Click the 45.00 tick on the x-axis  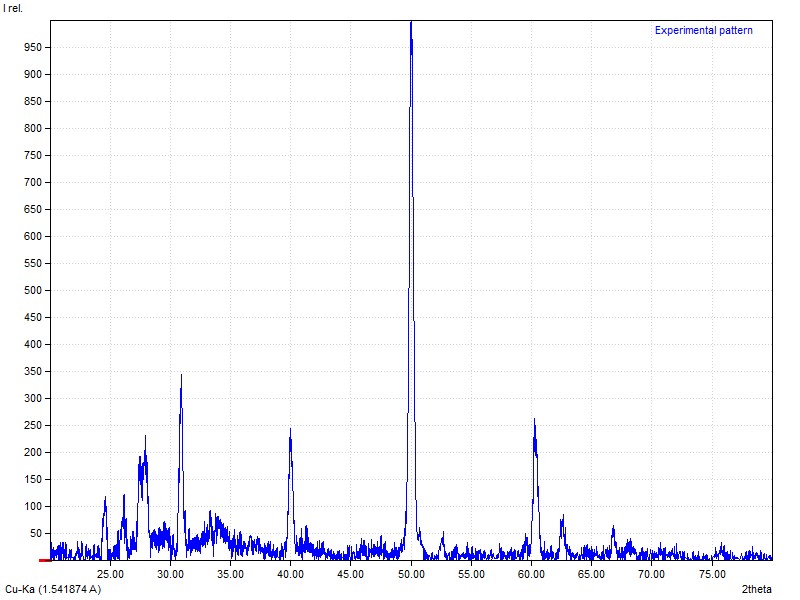(351, 574)
